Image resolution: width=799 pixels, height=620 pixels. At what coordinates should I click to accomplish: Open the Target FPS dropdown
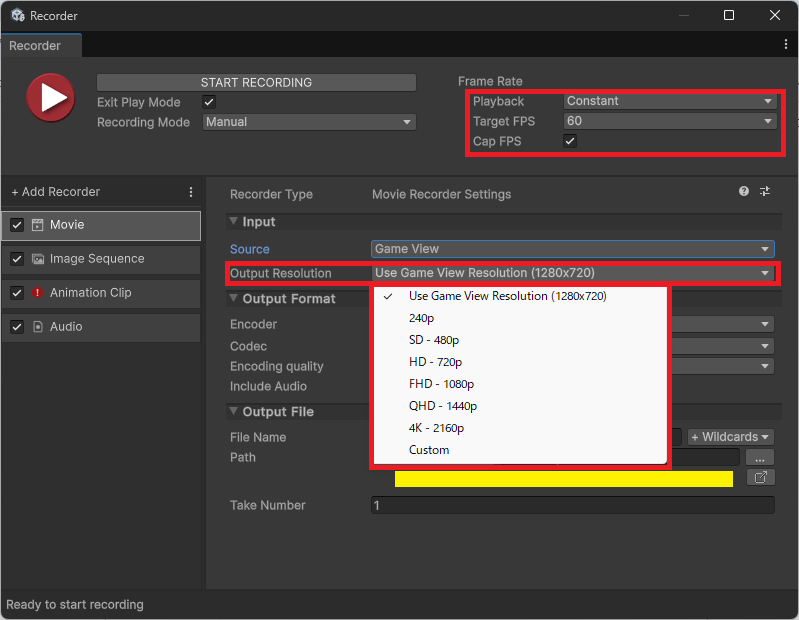[x=669, y=121]
